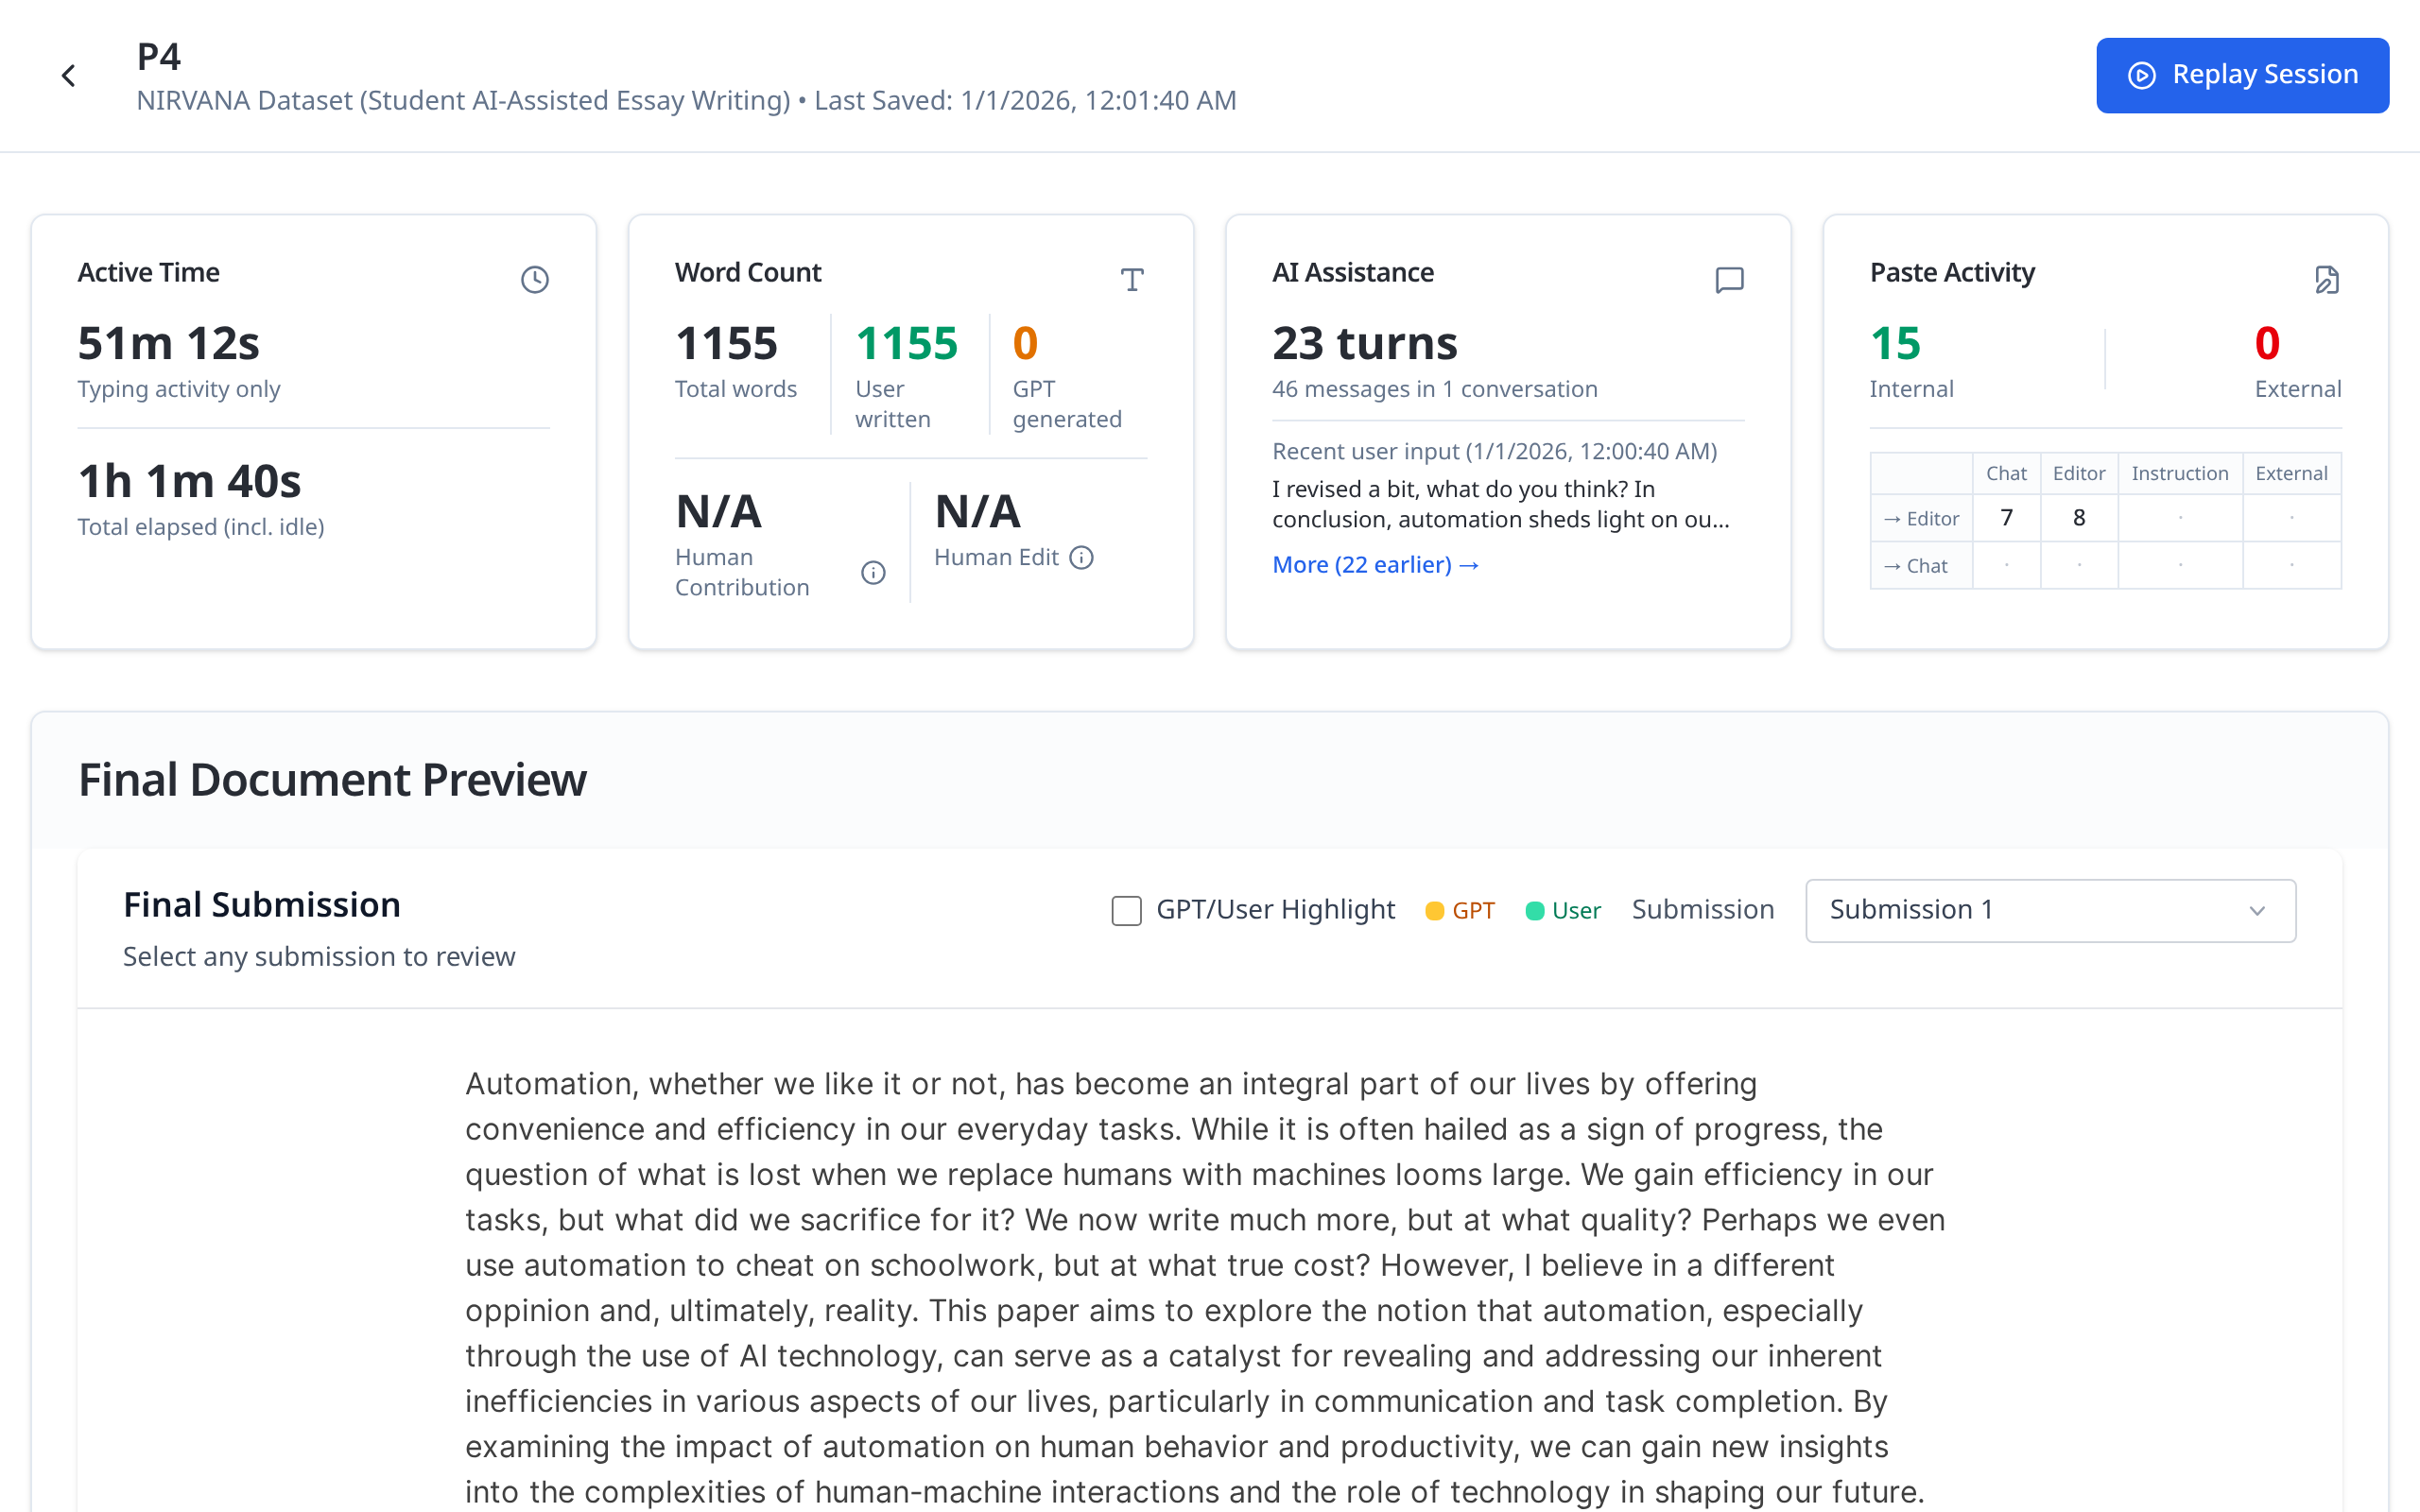The image size is (2420, 1512).
Task: Click the text T icon in Word Count card
Action: pos(1132,279)
